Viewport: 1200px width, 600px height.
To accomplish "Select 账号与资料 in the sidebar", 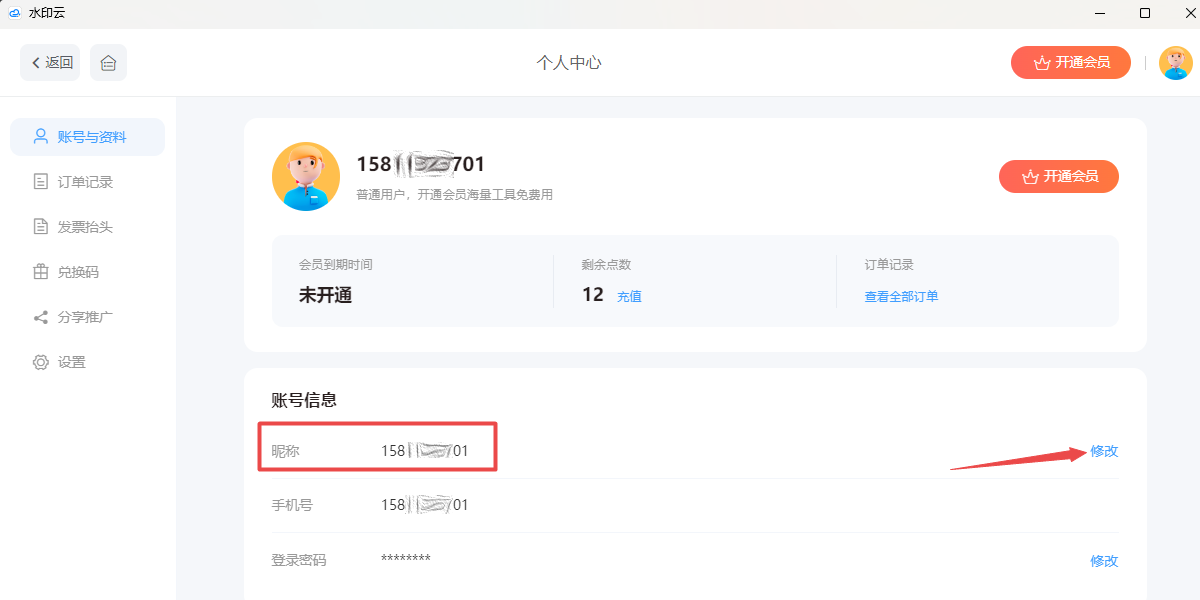I will (x=87, y=137).
